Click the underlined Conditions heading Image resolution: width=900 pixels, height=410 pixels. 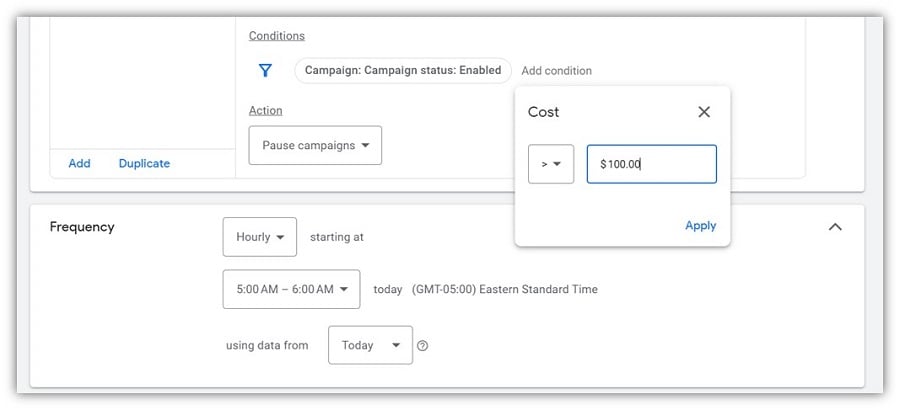click(277, 36)
